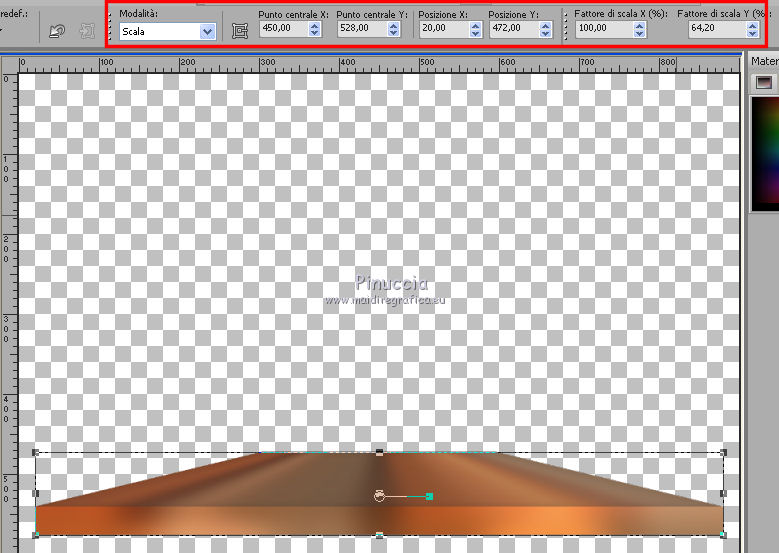Click the top-left selection handle on canvas

(35, 452)
